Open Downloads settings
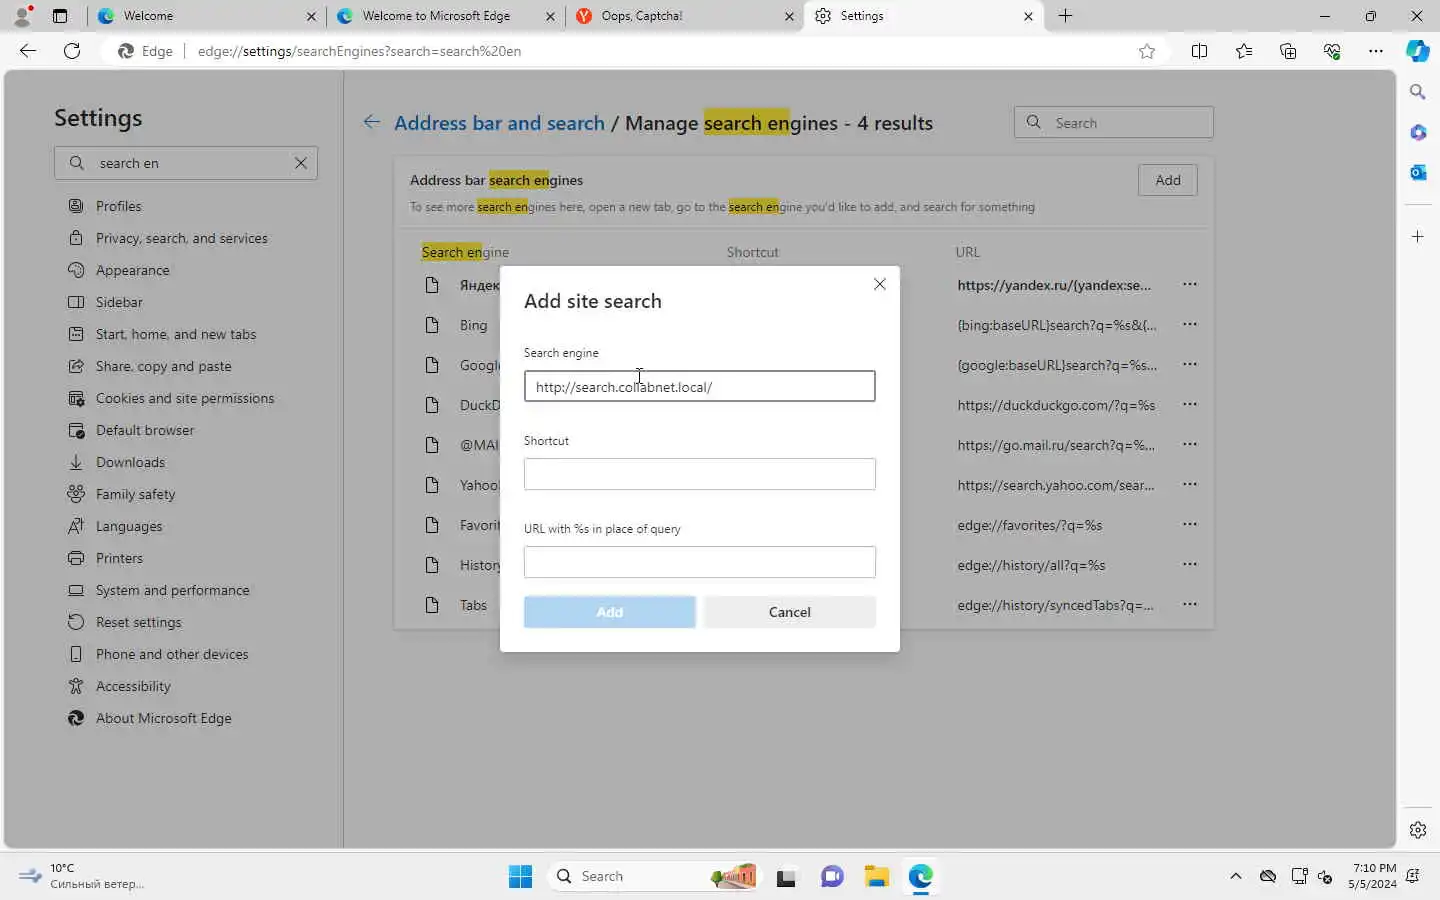The width and height of the screenshot is (1440, 900). coord(130,462)
